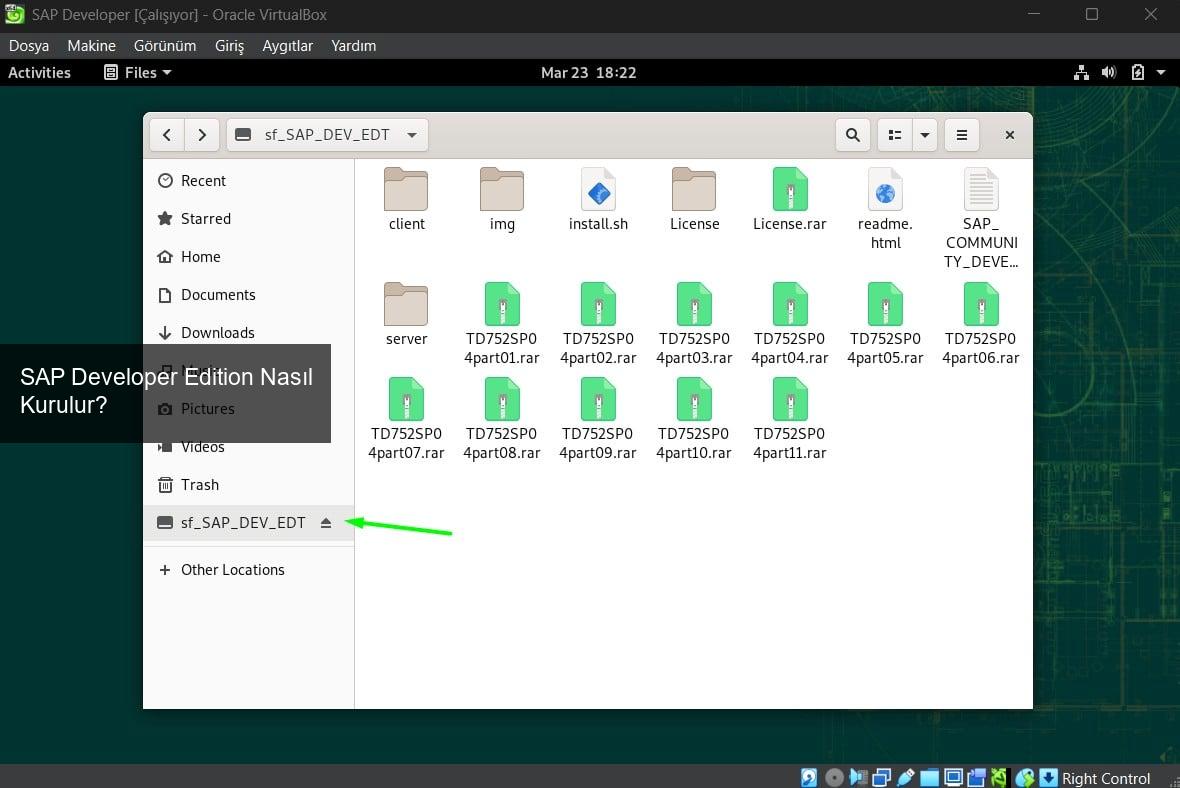Open the Aygıtlar menu in VirtualBox
The height and width of the screenshot is (788, 1180).
[287, 46]
